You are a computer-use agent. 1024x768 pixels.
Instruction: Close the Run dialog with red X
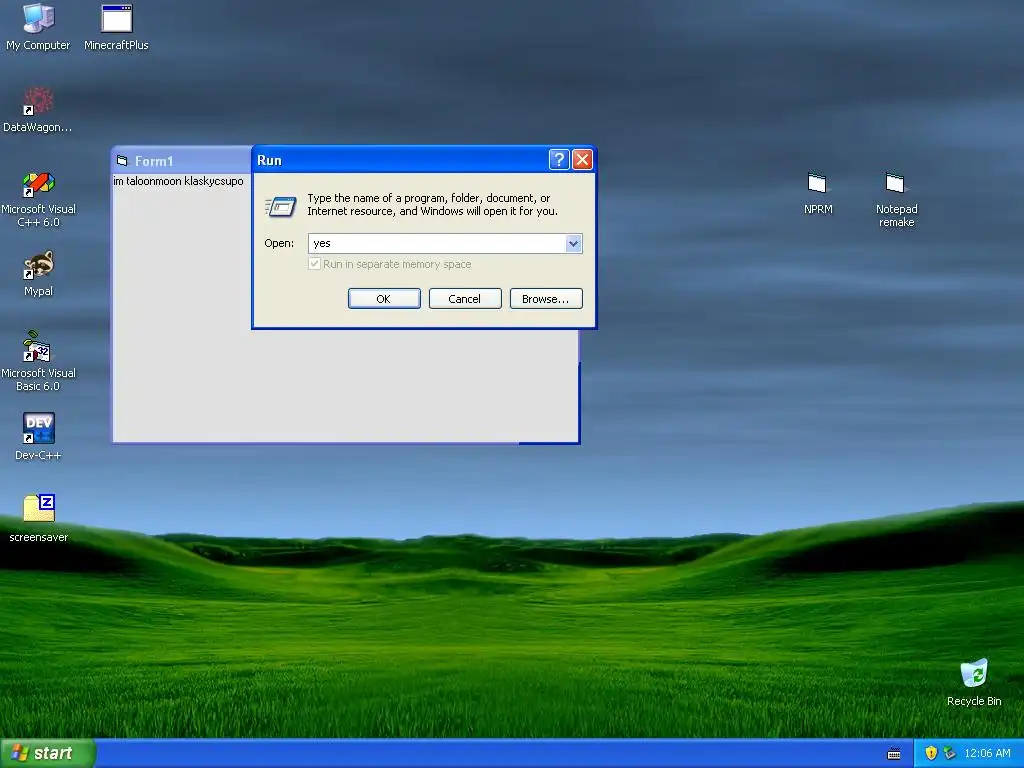pyautogui.click(x=582, y=159)
